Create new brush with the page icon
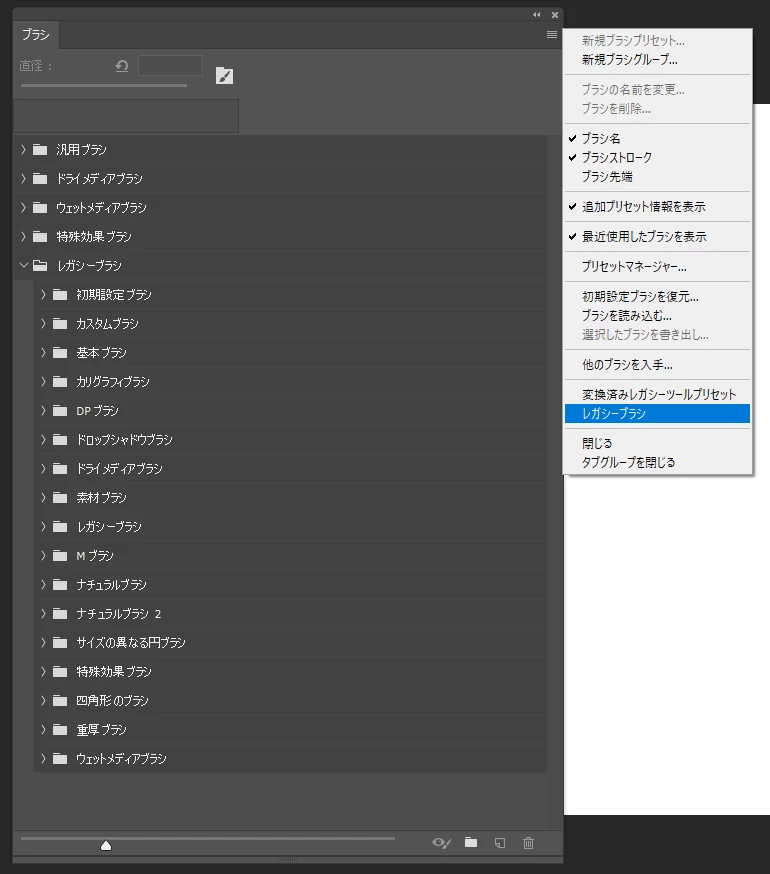This screenshot has height=874, width=770. [x=500, y=843]
